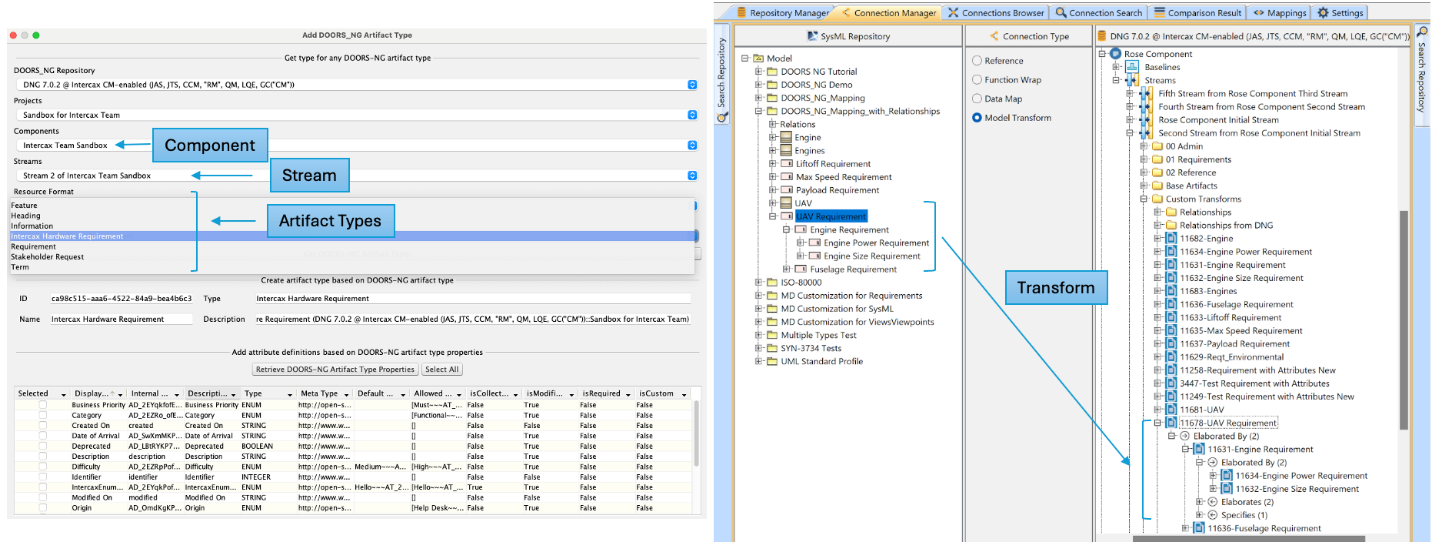
Task: Click the Baselines icon in repository tree
Action: (1133, 67)
